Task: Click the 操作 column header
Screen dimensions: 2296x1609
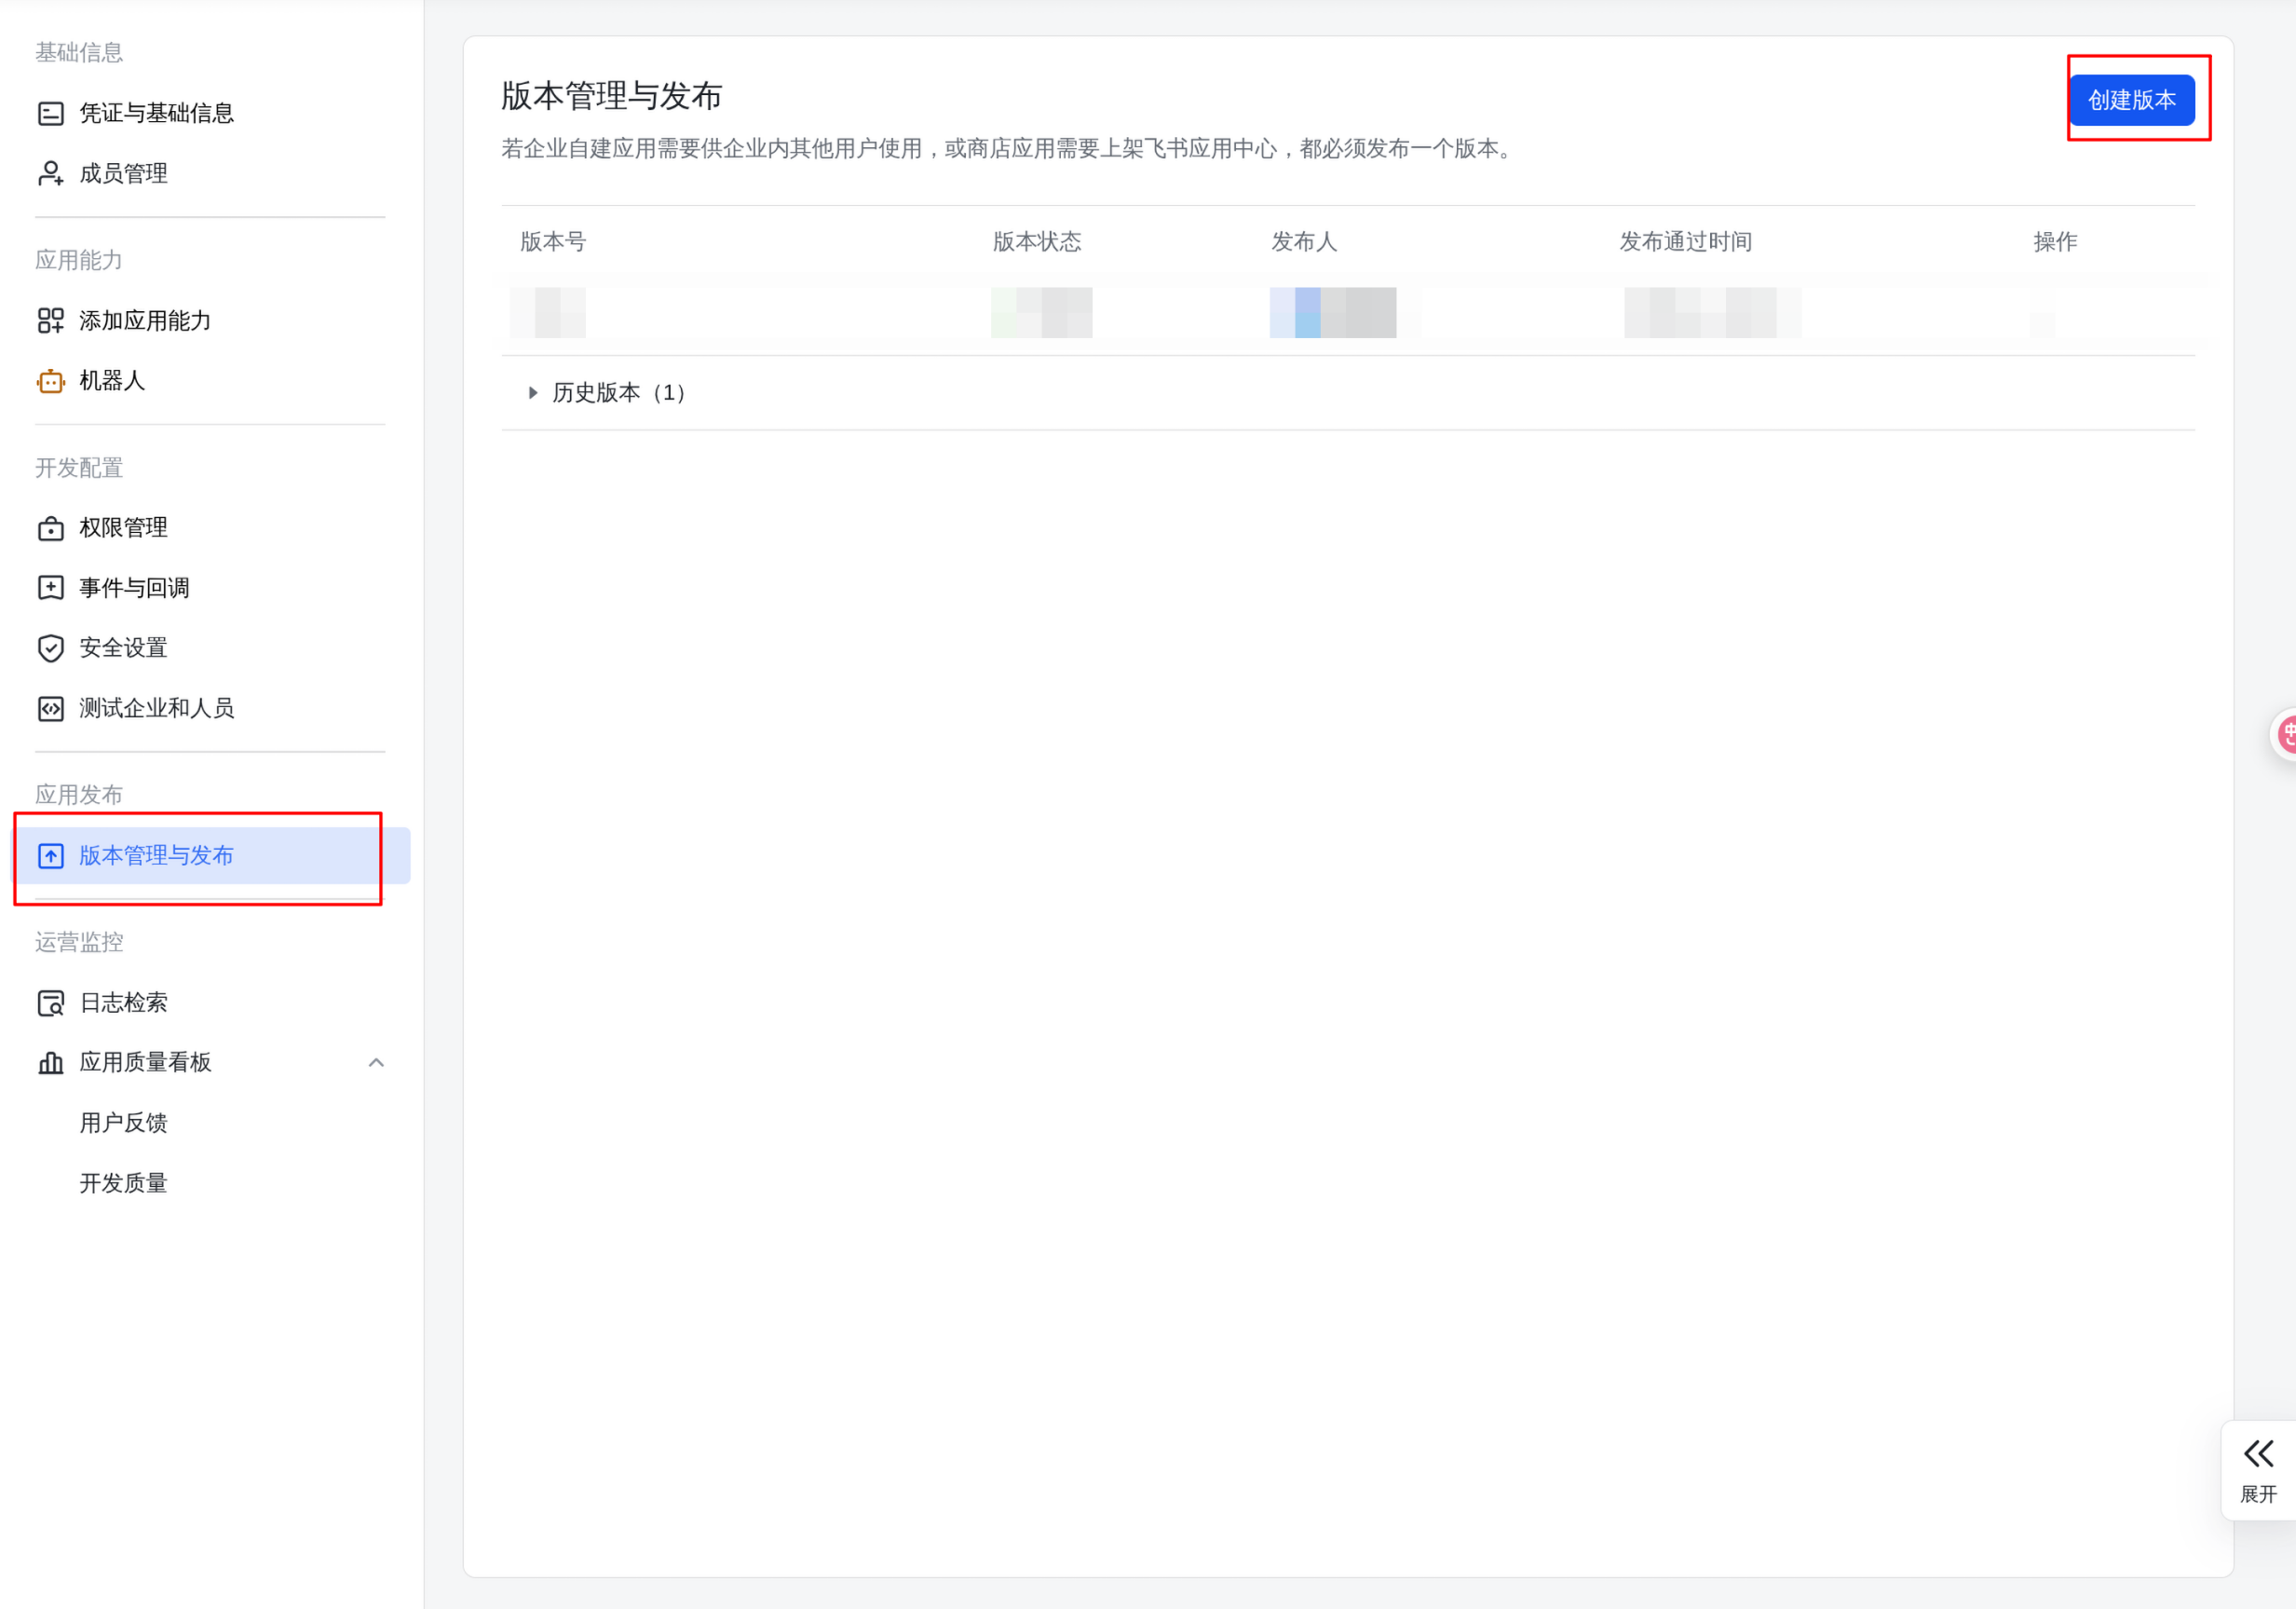Action: (x=2055, y=242)
